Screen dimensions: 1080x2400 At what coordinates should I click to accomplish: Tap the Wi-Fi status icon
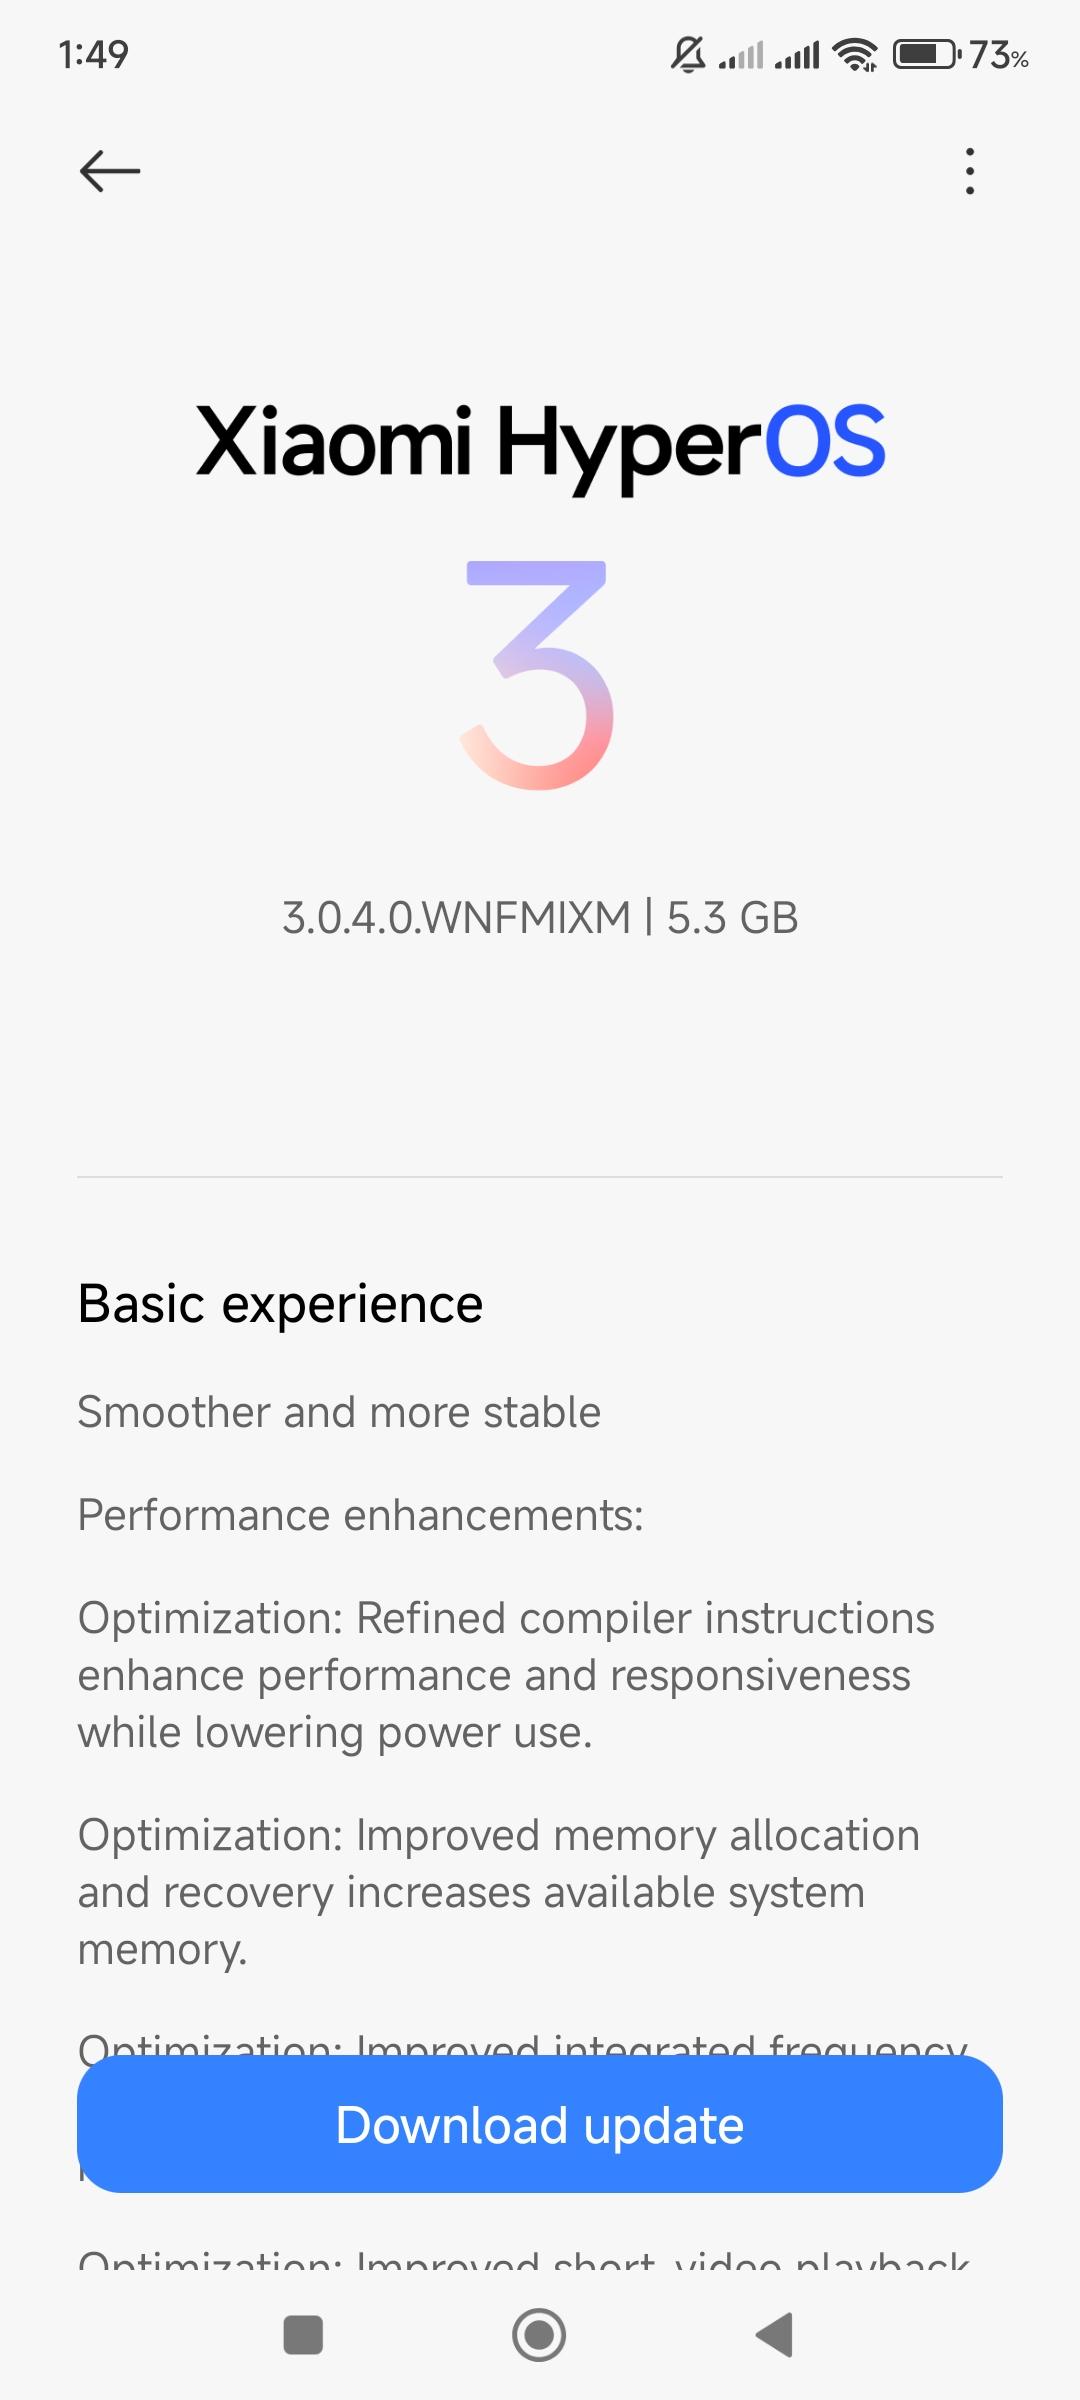(856, 54)
